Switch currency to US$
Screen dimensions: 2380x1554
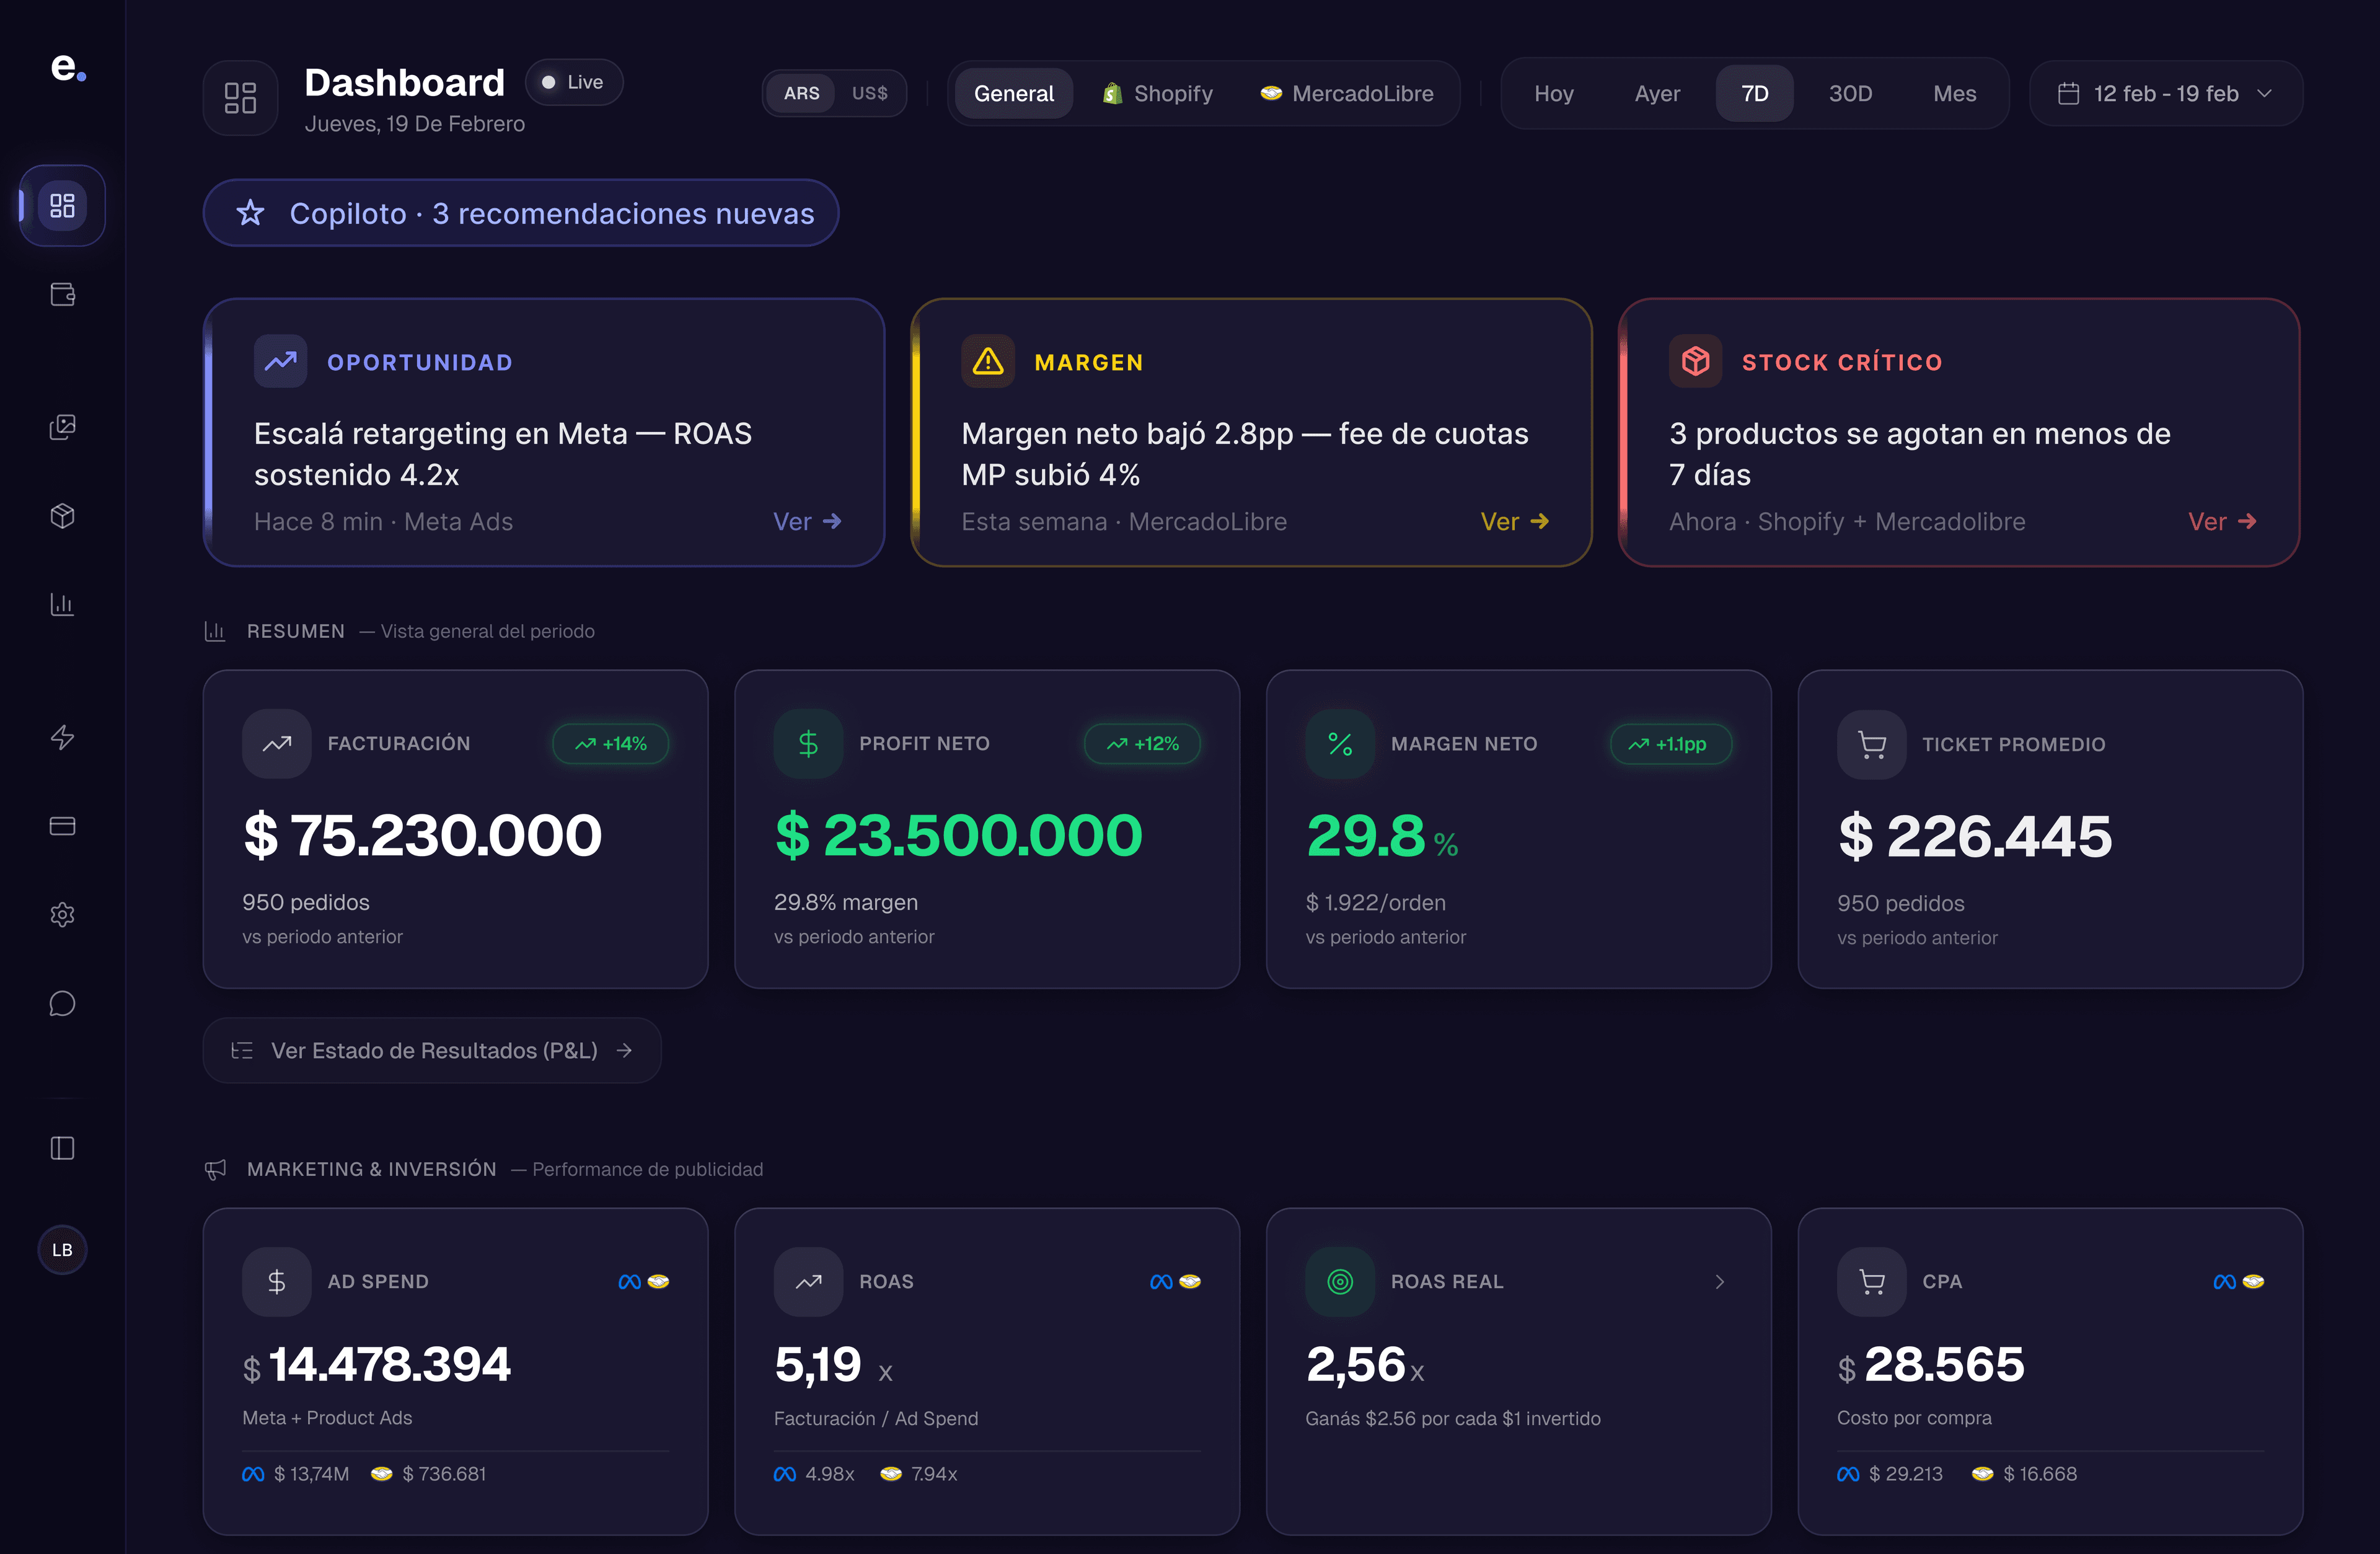coord(869,93)
